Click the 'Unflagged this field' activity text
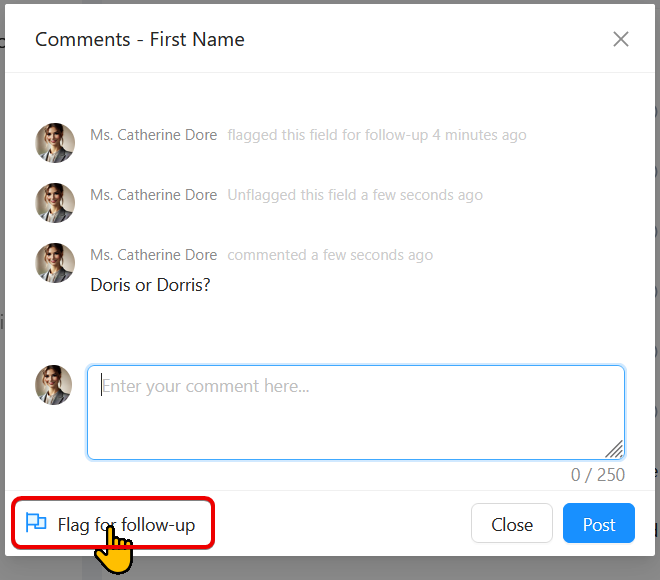660x580 pixels. point(354,195)
